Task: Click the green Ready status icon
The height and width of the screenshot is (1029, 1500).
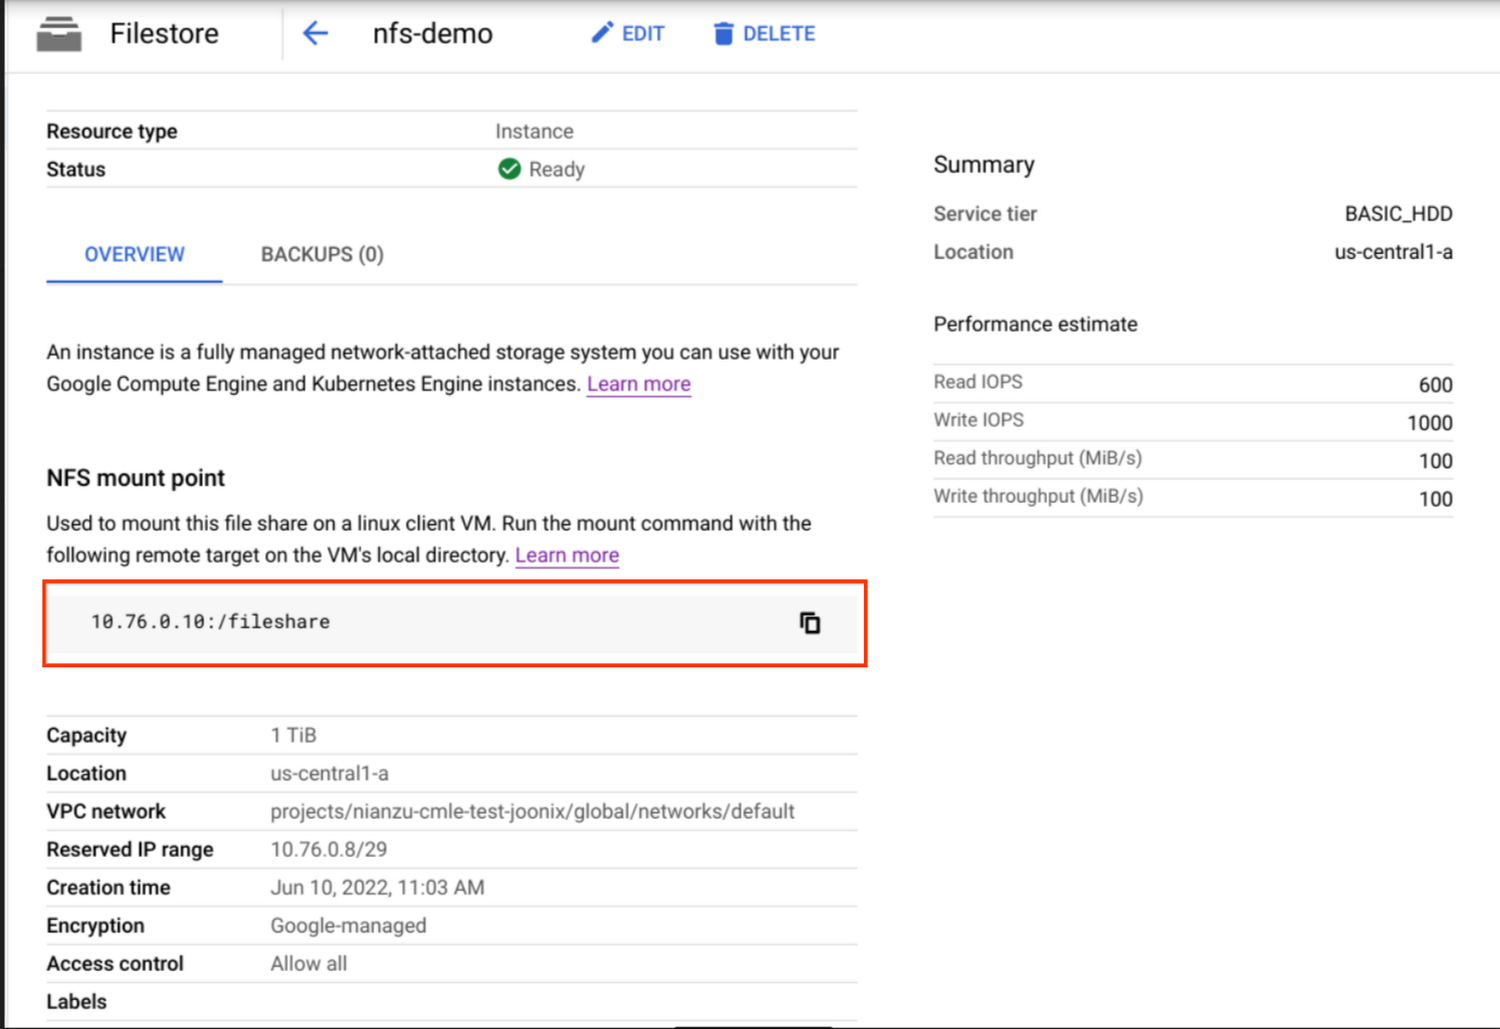Action: [509, 169]
